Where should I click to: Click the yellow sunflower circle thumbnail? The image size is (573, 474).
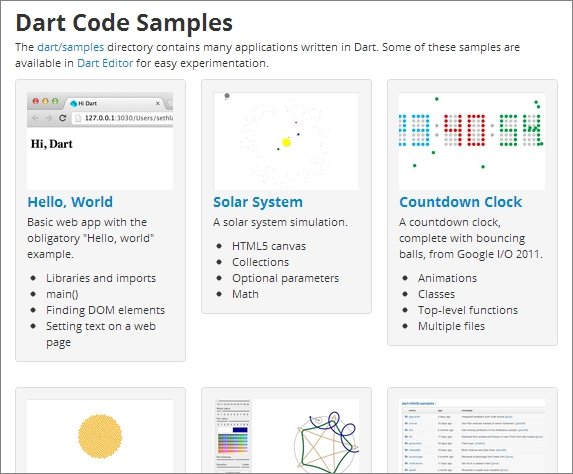100,436
